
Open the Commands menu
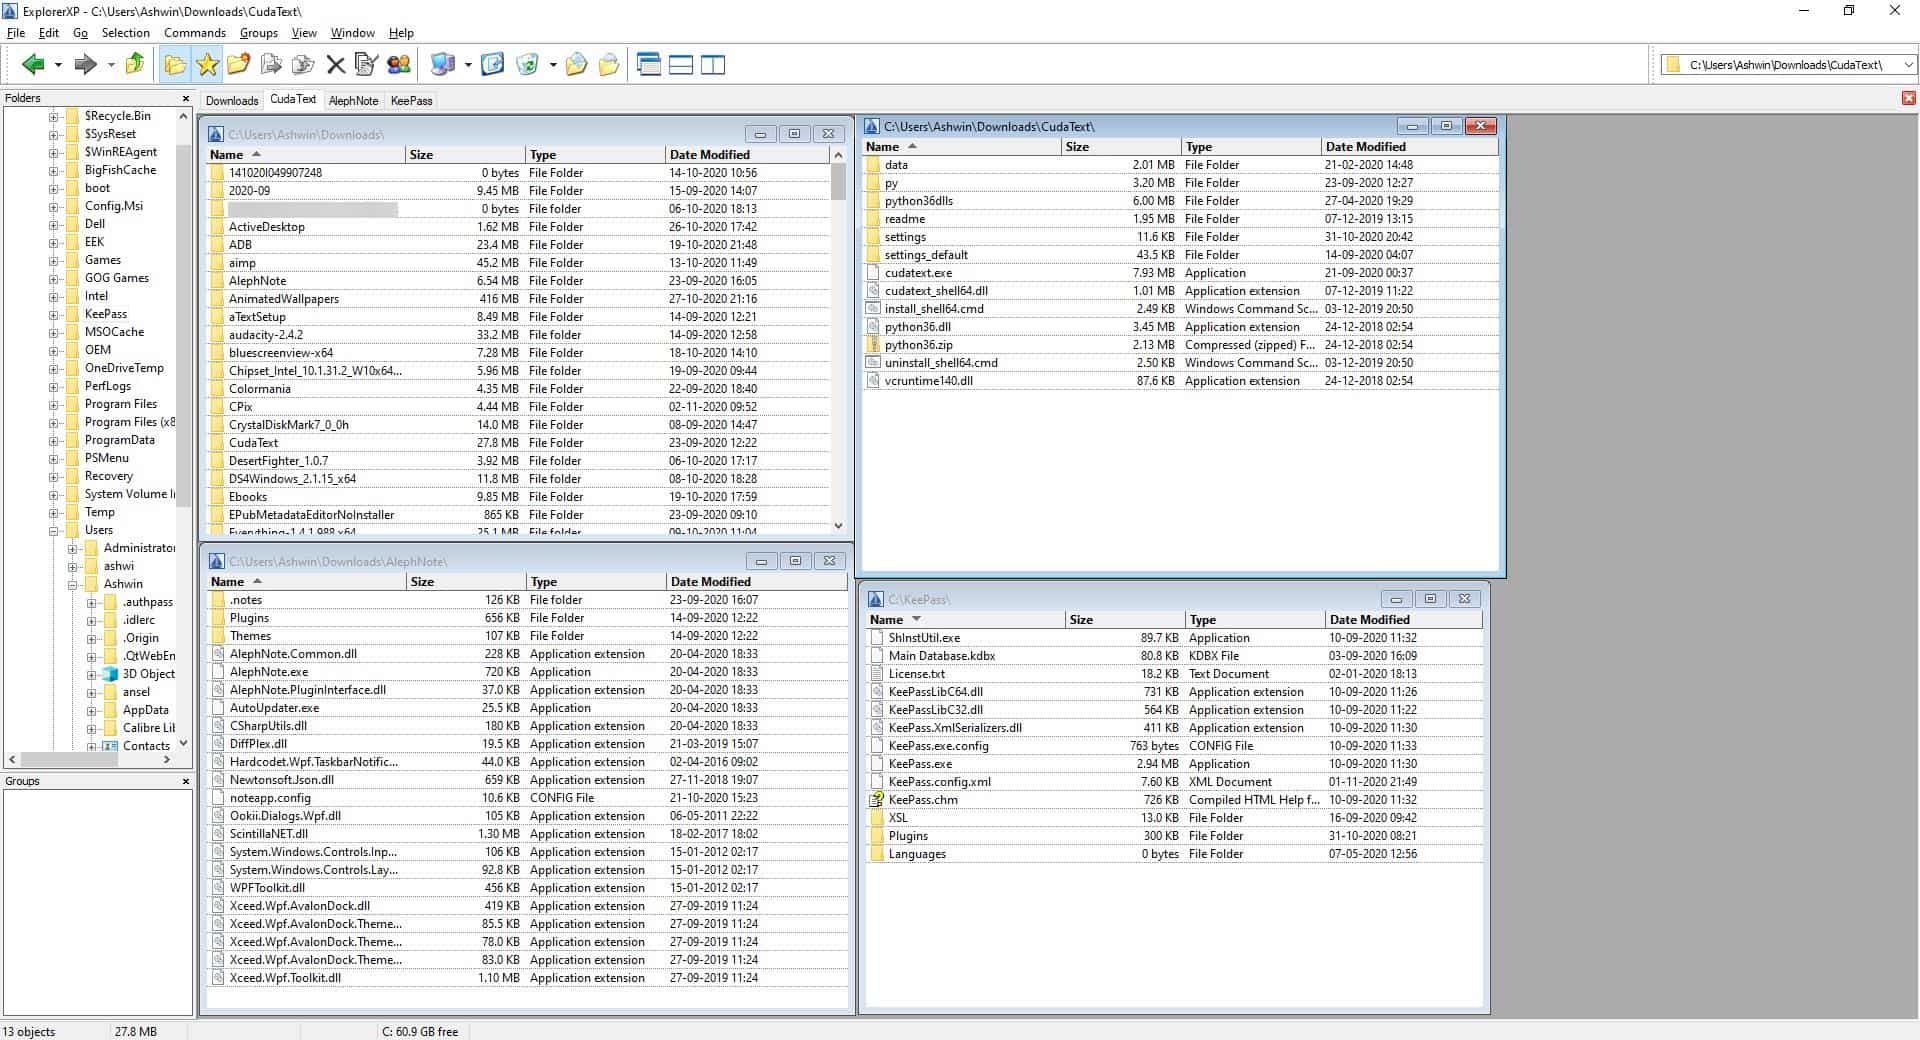195,33
